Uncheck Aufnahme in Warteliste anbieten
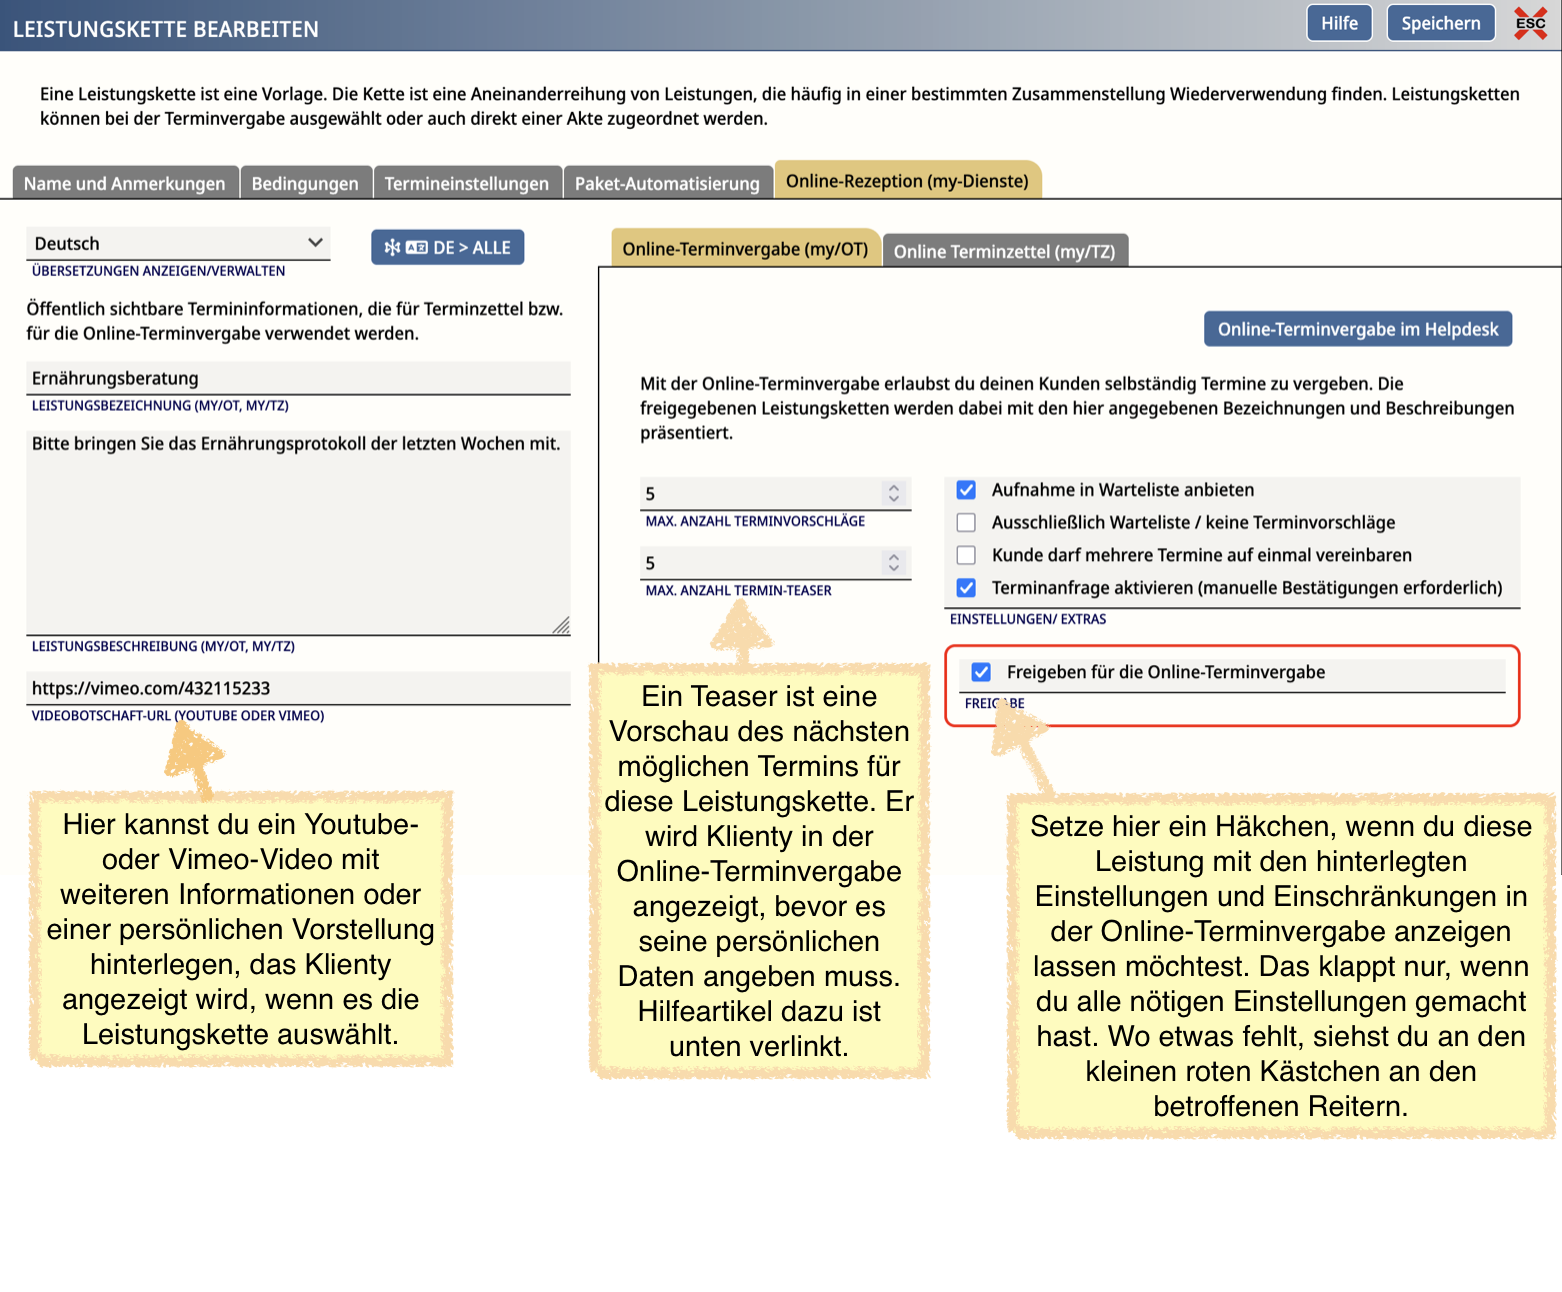The width and height of the screenshot is (1562, 1292). click(x=966, y=490)
